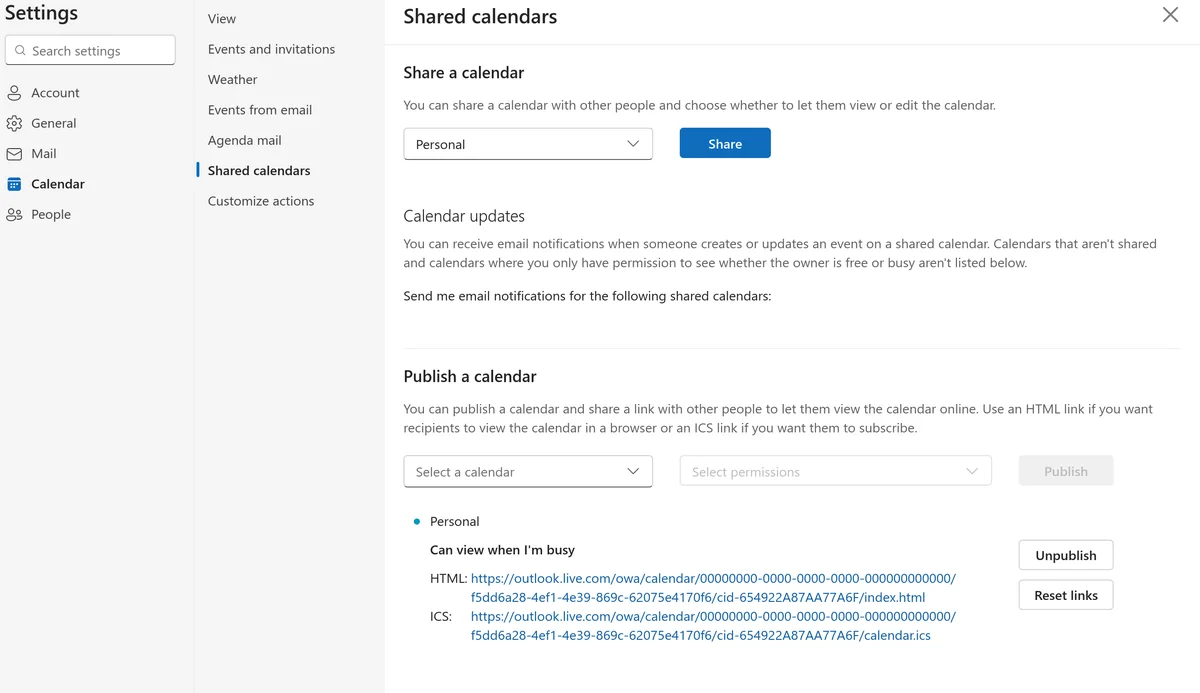Viewport: 1200px width, 693px height.
Task: Click the Calendar icon in the sidebar
Action: (x=16, y=184)
